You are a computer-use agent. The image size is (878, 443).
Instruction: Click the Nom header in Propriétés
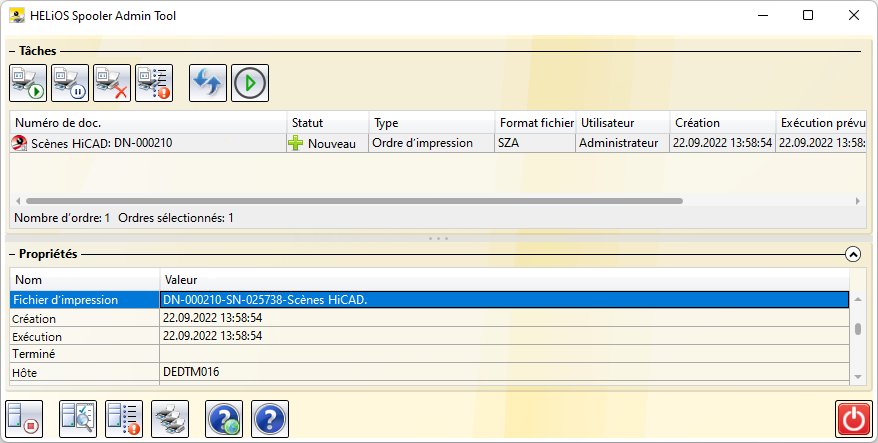(85, 279)
